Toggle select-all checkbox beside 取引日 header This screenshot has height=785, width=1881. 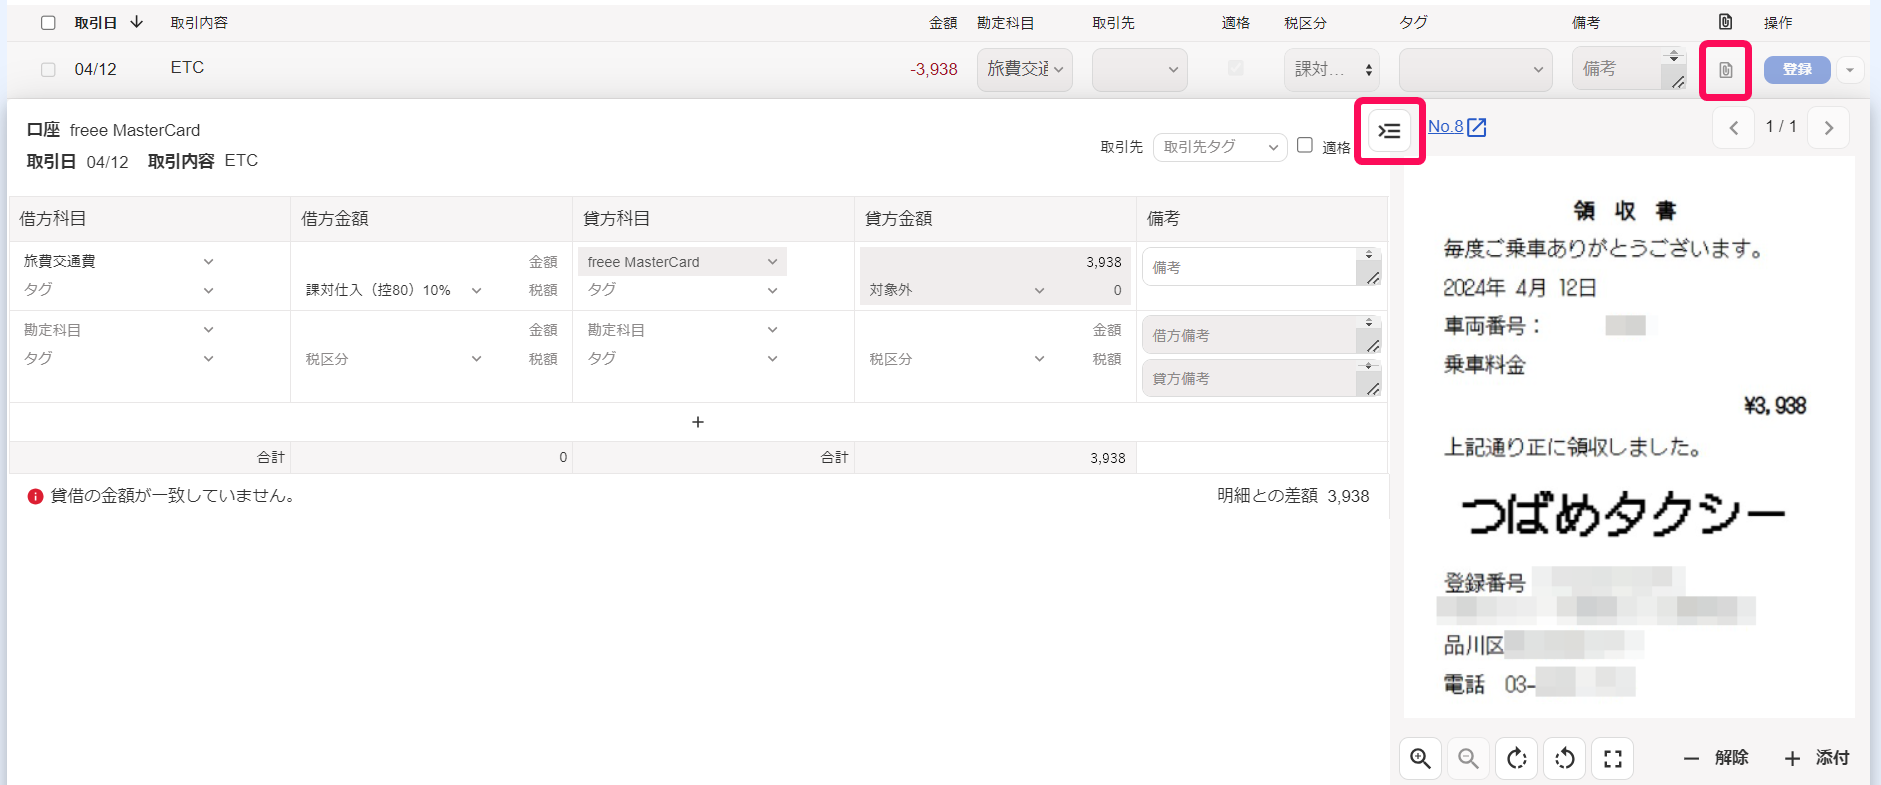pos(48,22)
